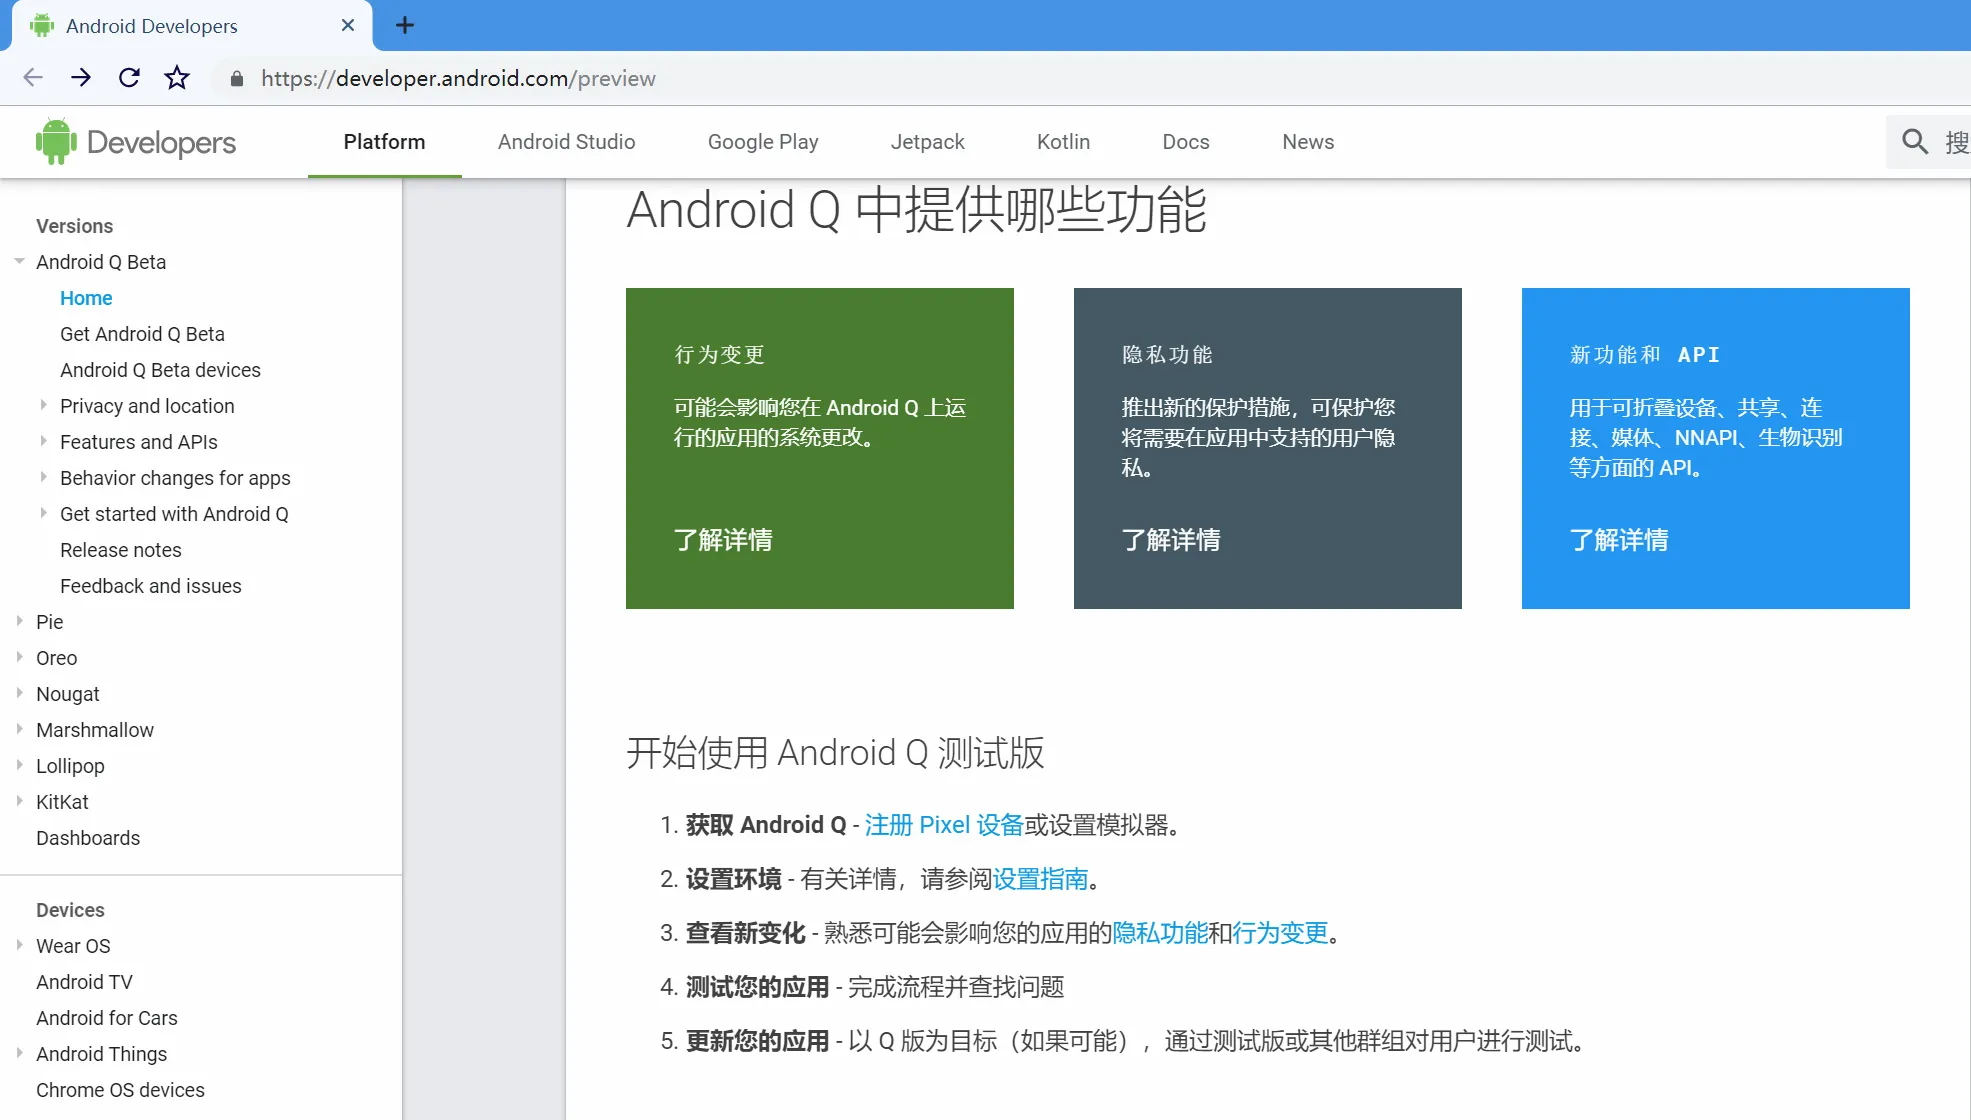Open the 设置指南 link
The image size is (1971, 1120).
(1040, 879)
